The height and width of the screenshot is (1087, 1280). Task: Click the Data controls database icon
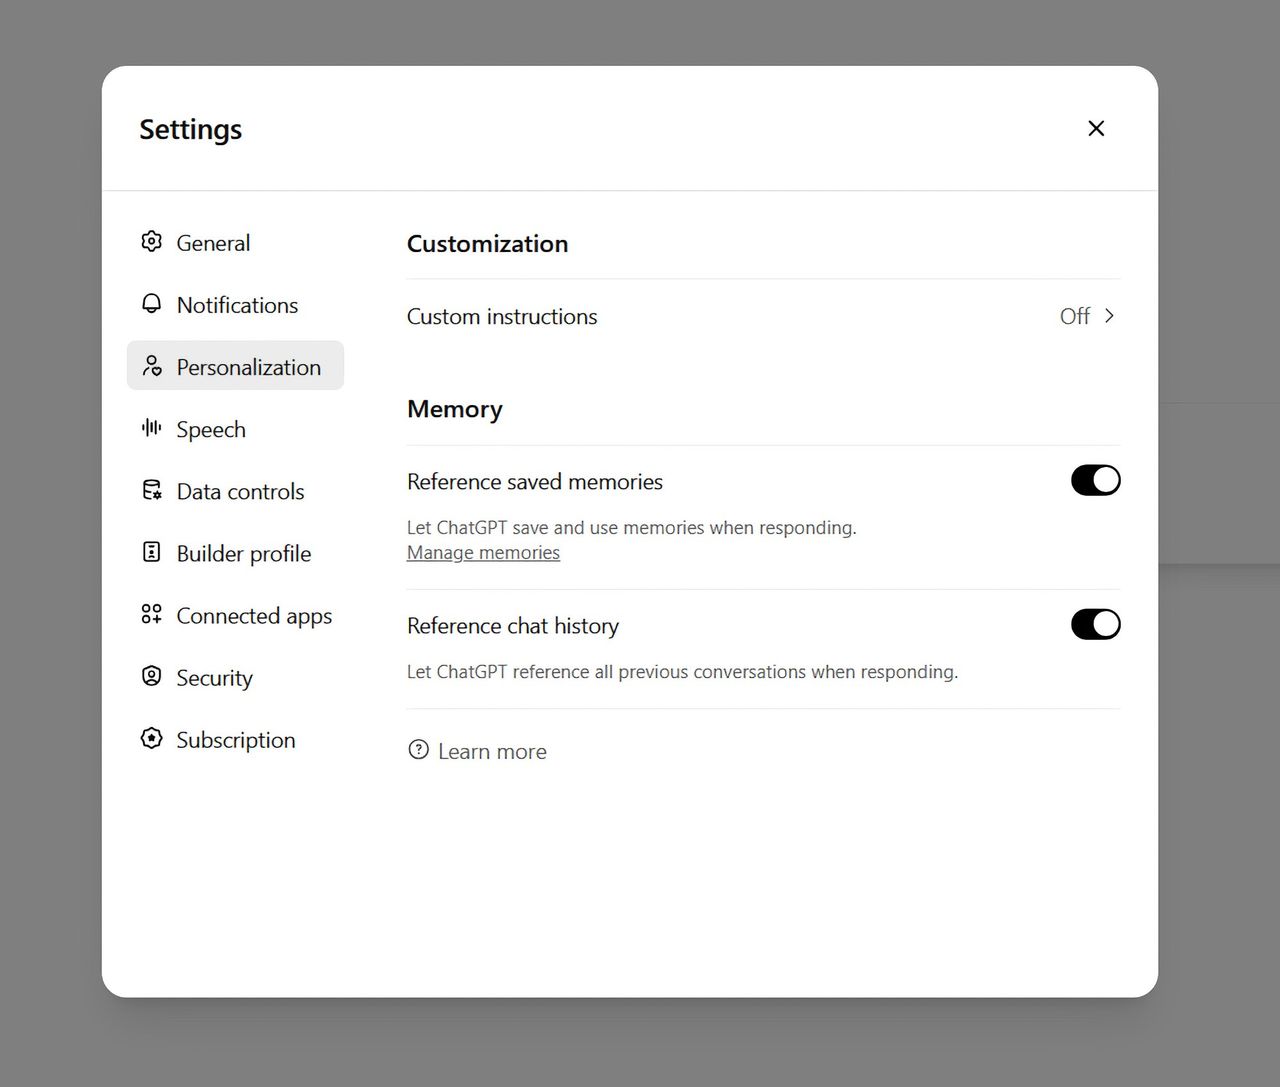(x=151, y=490)
